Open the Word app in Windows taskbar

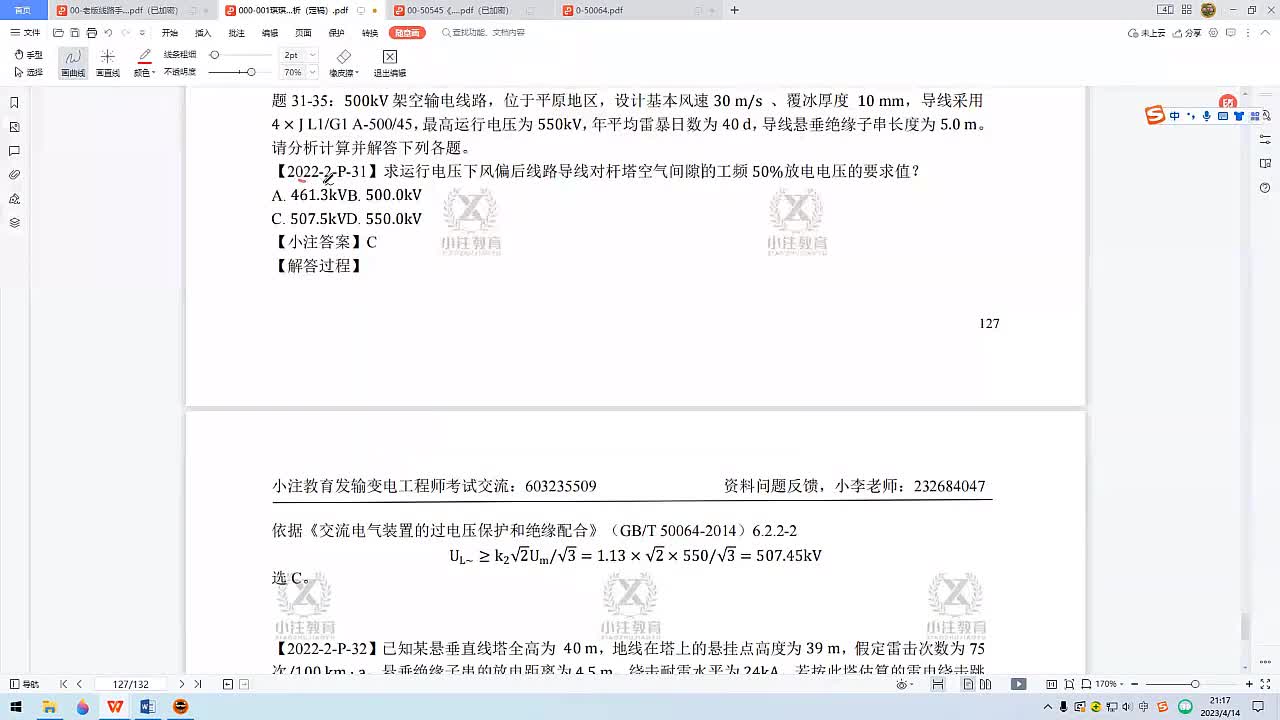(148, 707)
